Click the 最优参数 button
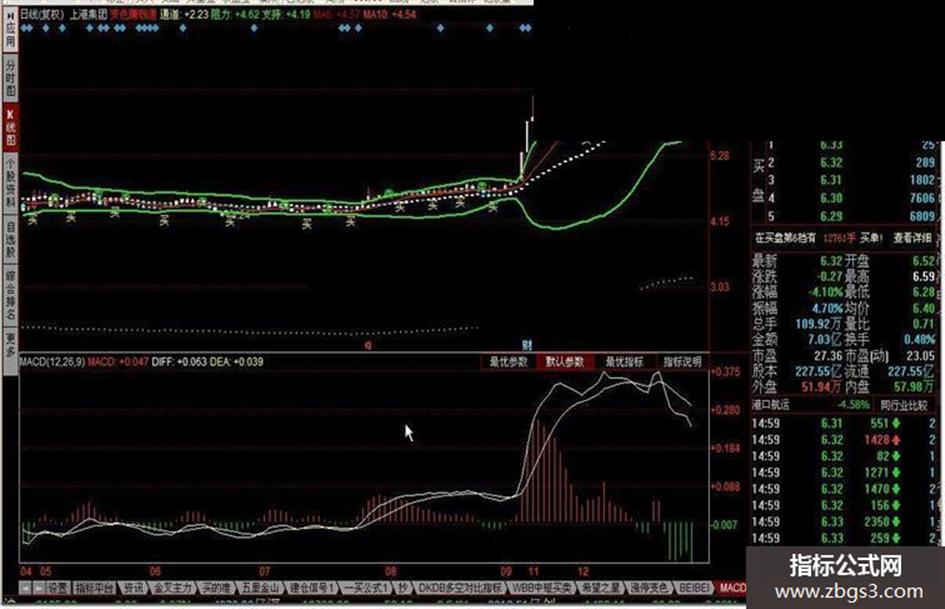 tap(508, 361)
